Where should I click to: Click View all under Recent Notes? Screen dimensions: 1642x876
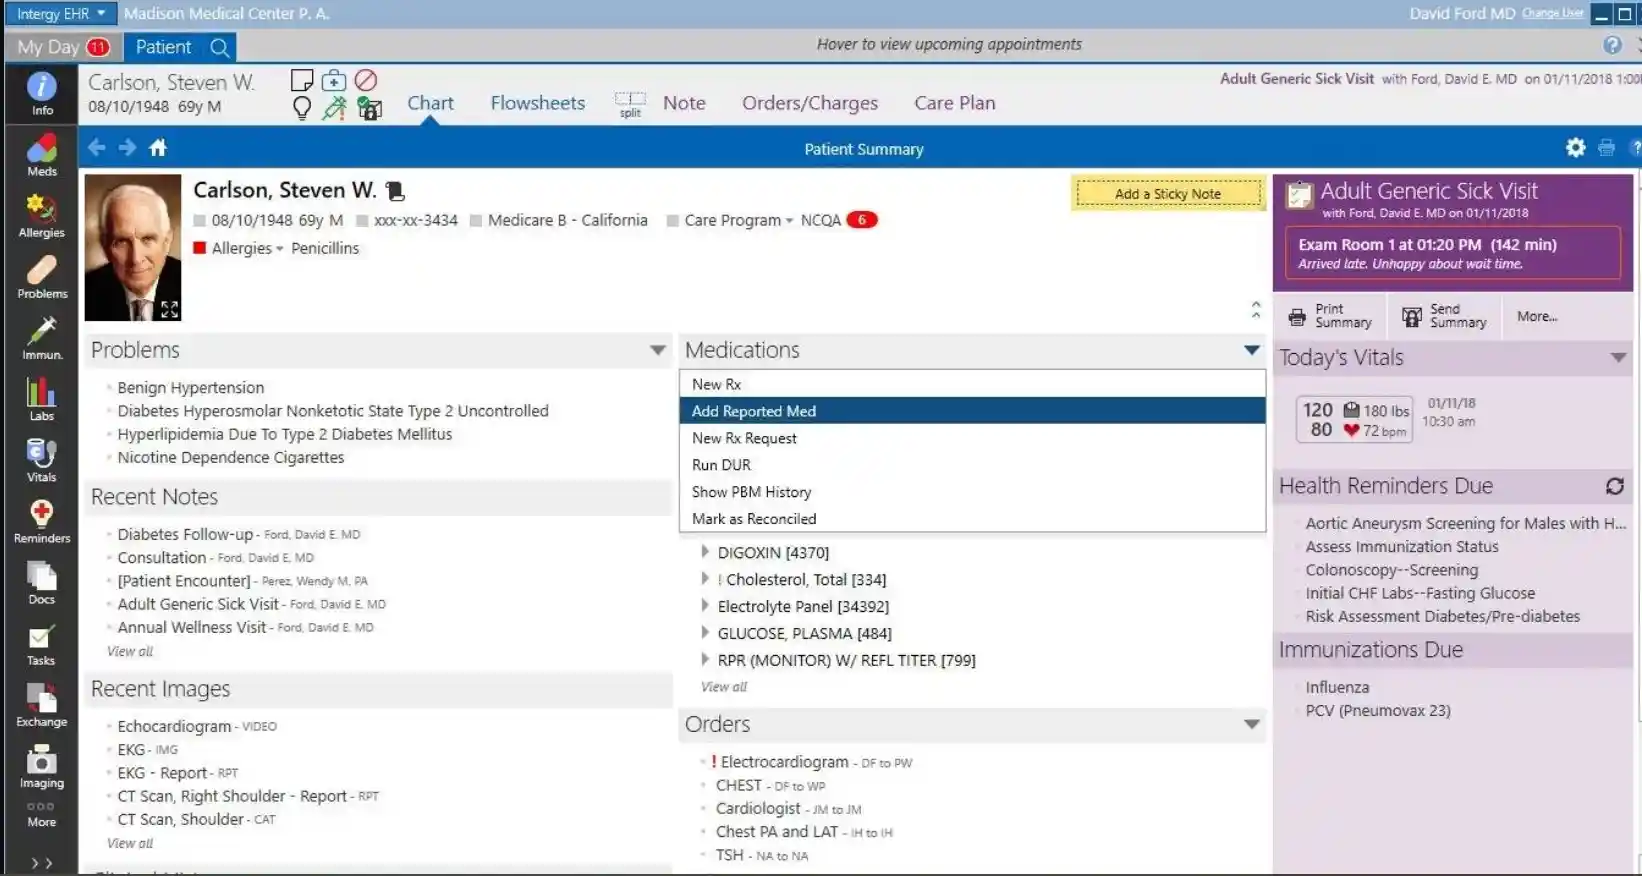[130, 651]
